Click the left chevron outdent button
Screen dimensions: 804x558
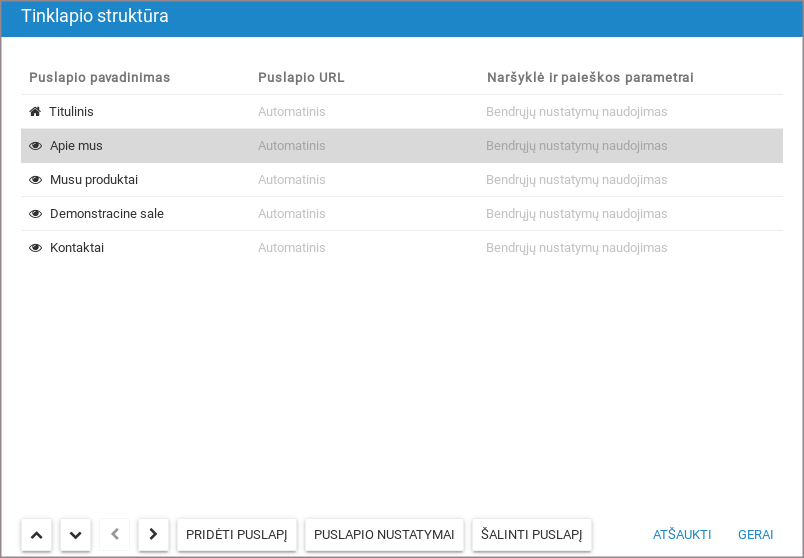point(114,534)
